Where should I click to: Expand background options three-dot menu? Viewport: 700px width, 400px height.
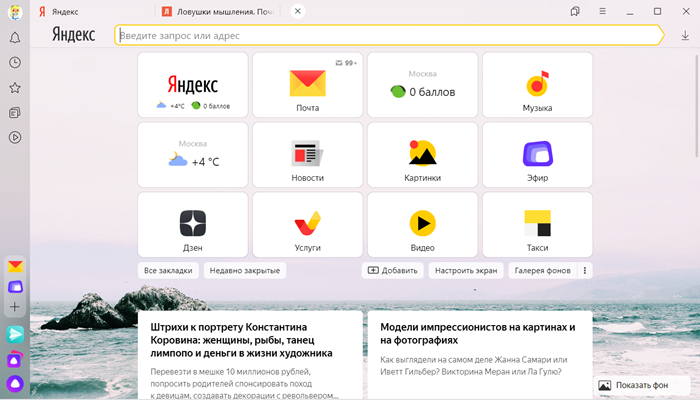(585, 271)
